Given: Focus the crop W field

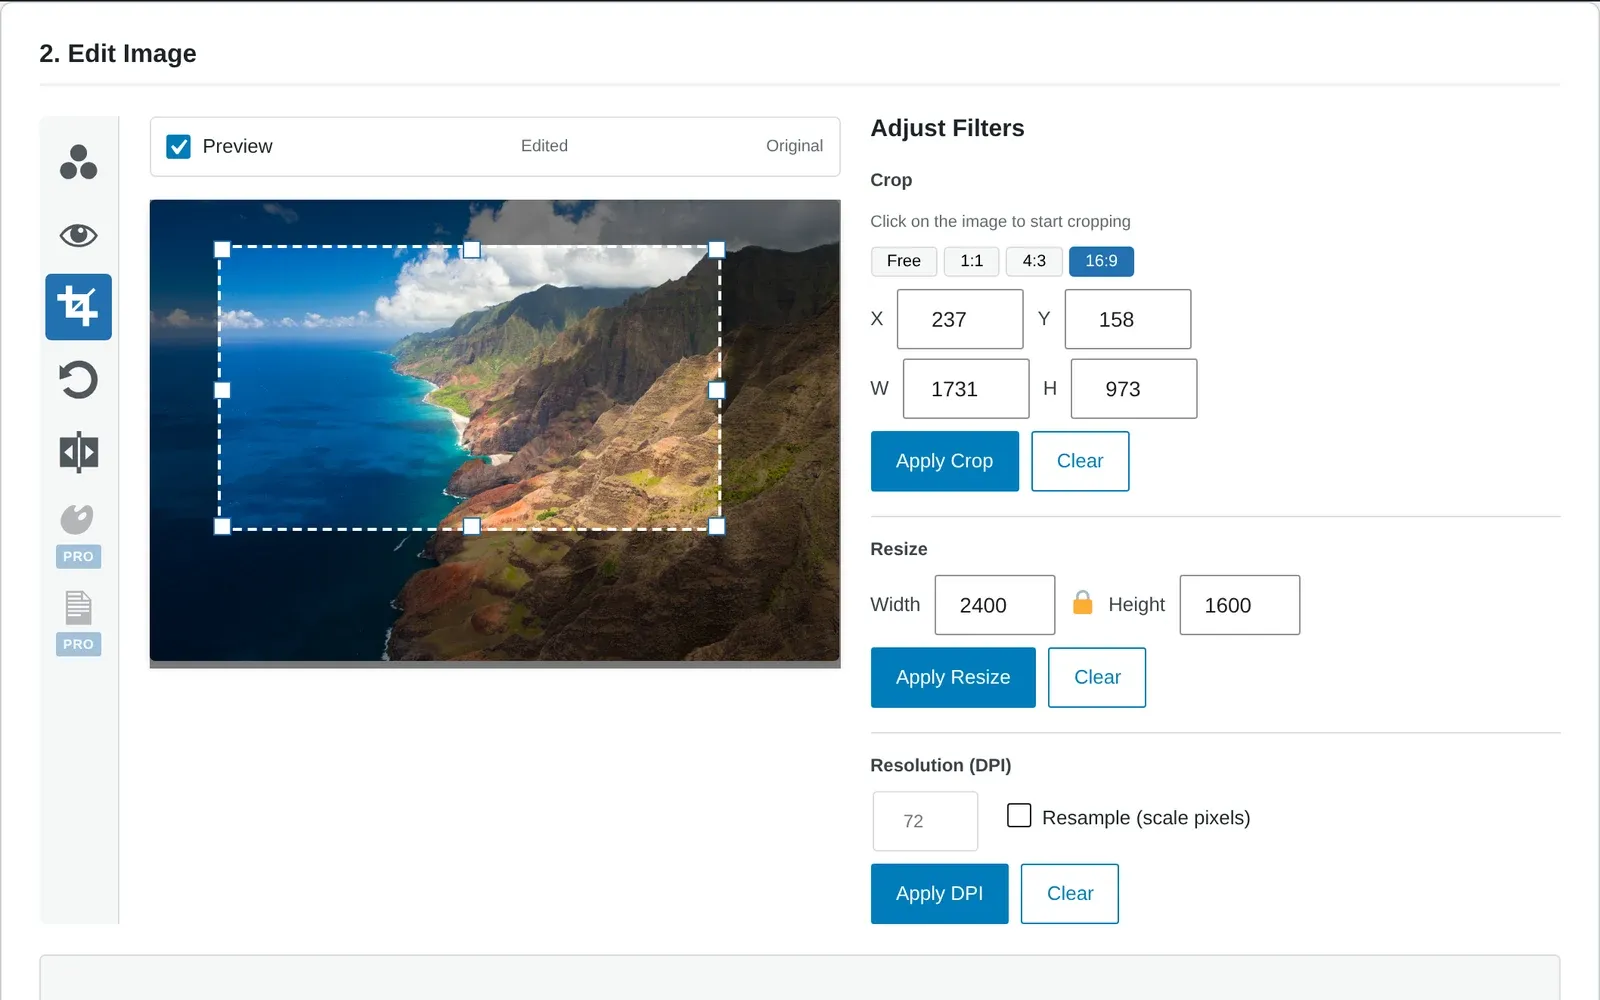Looking at the screenshot, I should [966, 389].
